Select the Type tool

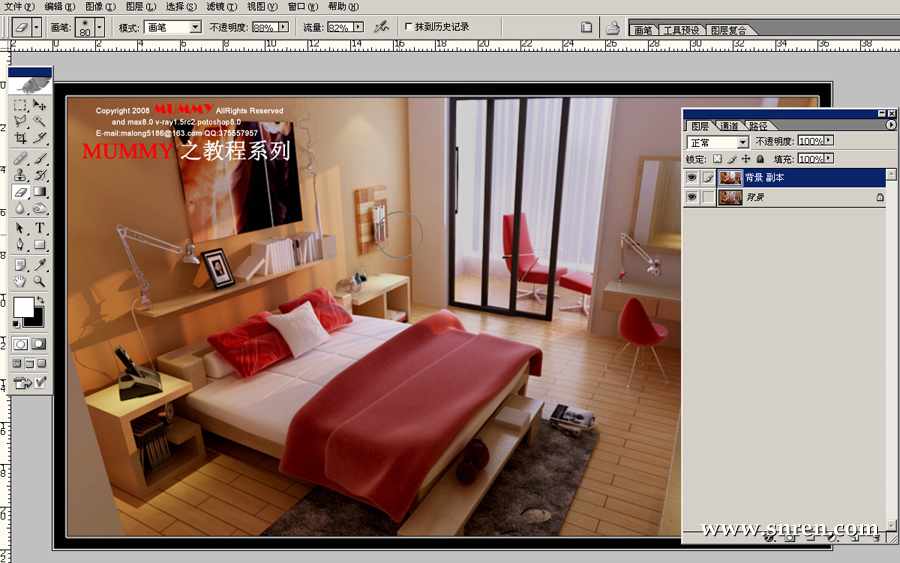(39, 228)
